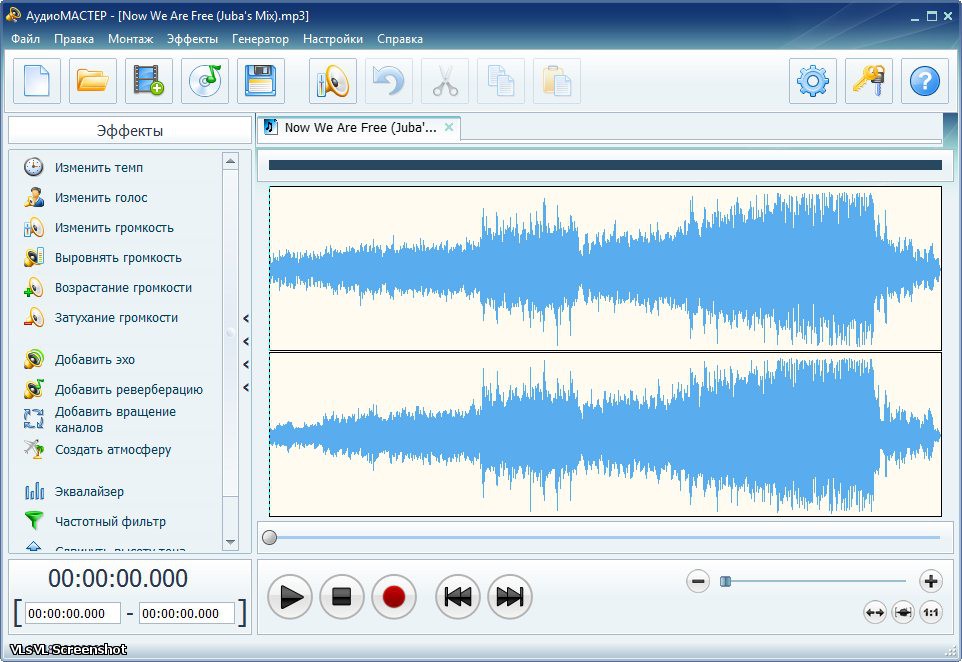Click the Copy toolbar icon
This screenshot has height=662, width=962.
click(501, 81)
